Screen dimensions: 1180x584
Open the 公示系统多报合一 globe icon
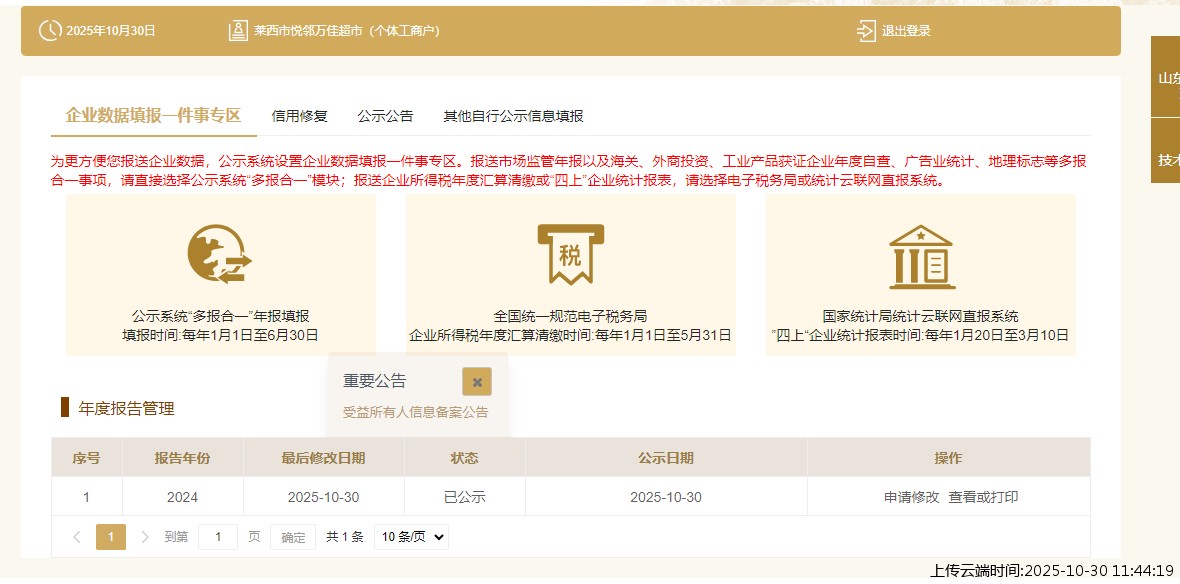pyautogui.click(x=218, y=253)
